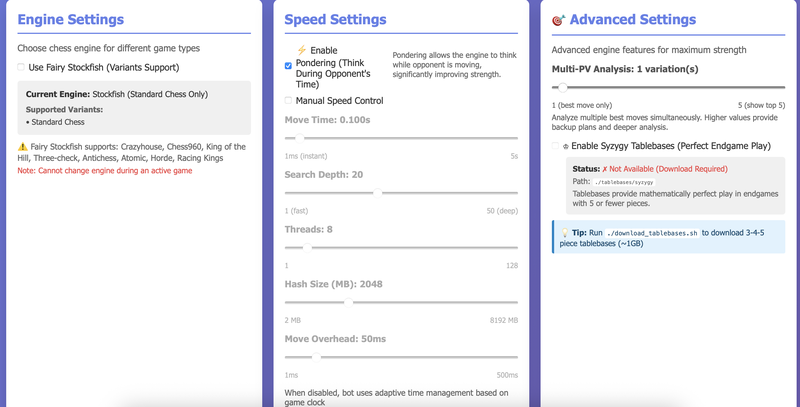Click the Move Overhead slider

point(401,356)
